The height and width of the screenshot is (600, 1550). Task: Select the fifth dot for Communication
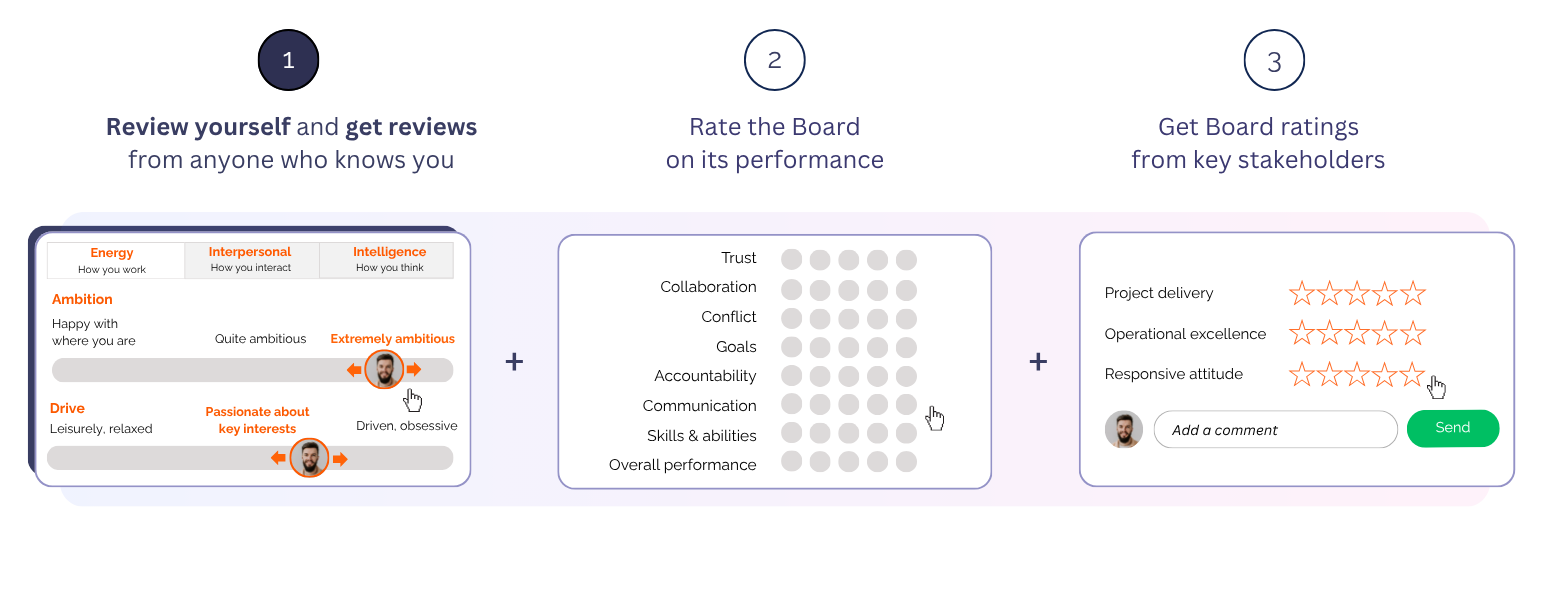click(906, 404)
